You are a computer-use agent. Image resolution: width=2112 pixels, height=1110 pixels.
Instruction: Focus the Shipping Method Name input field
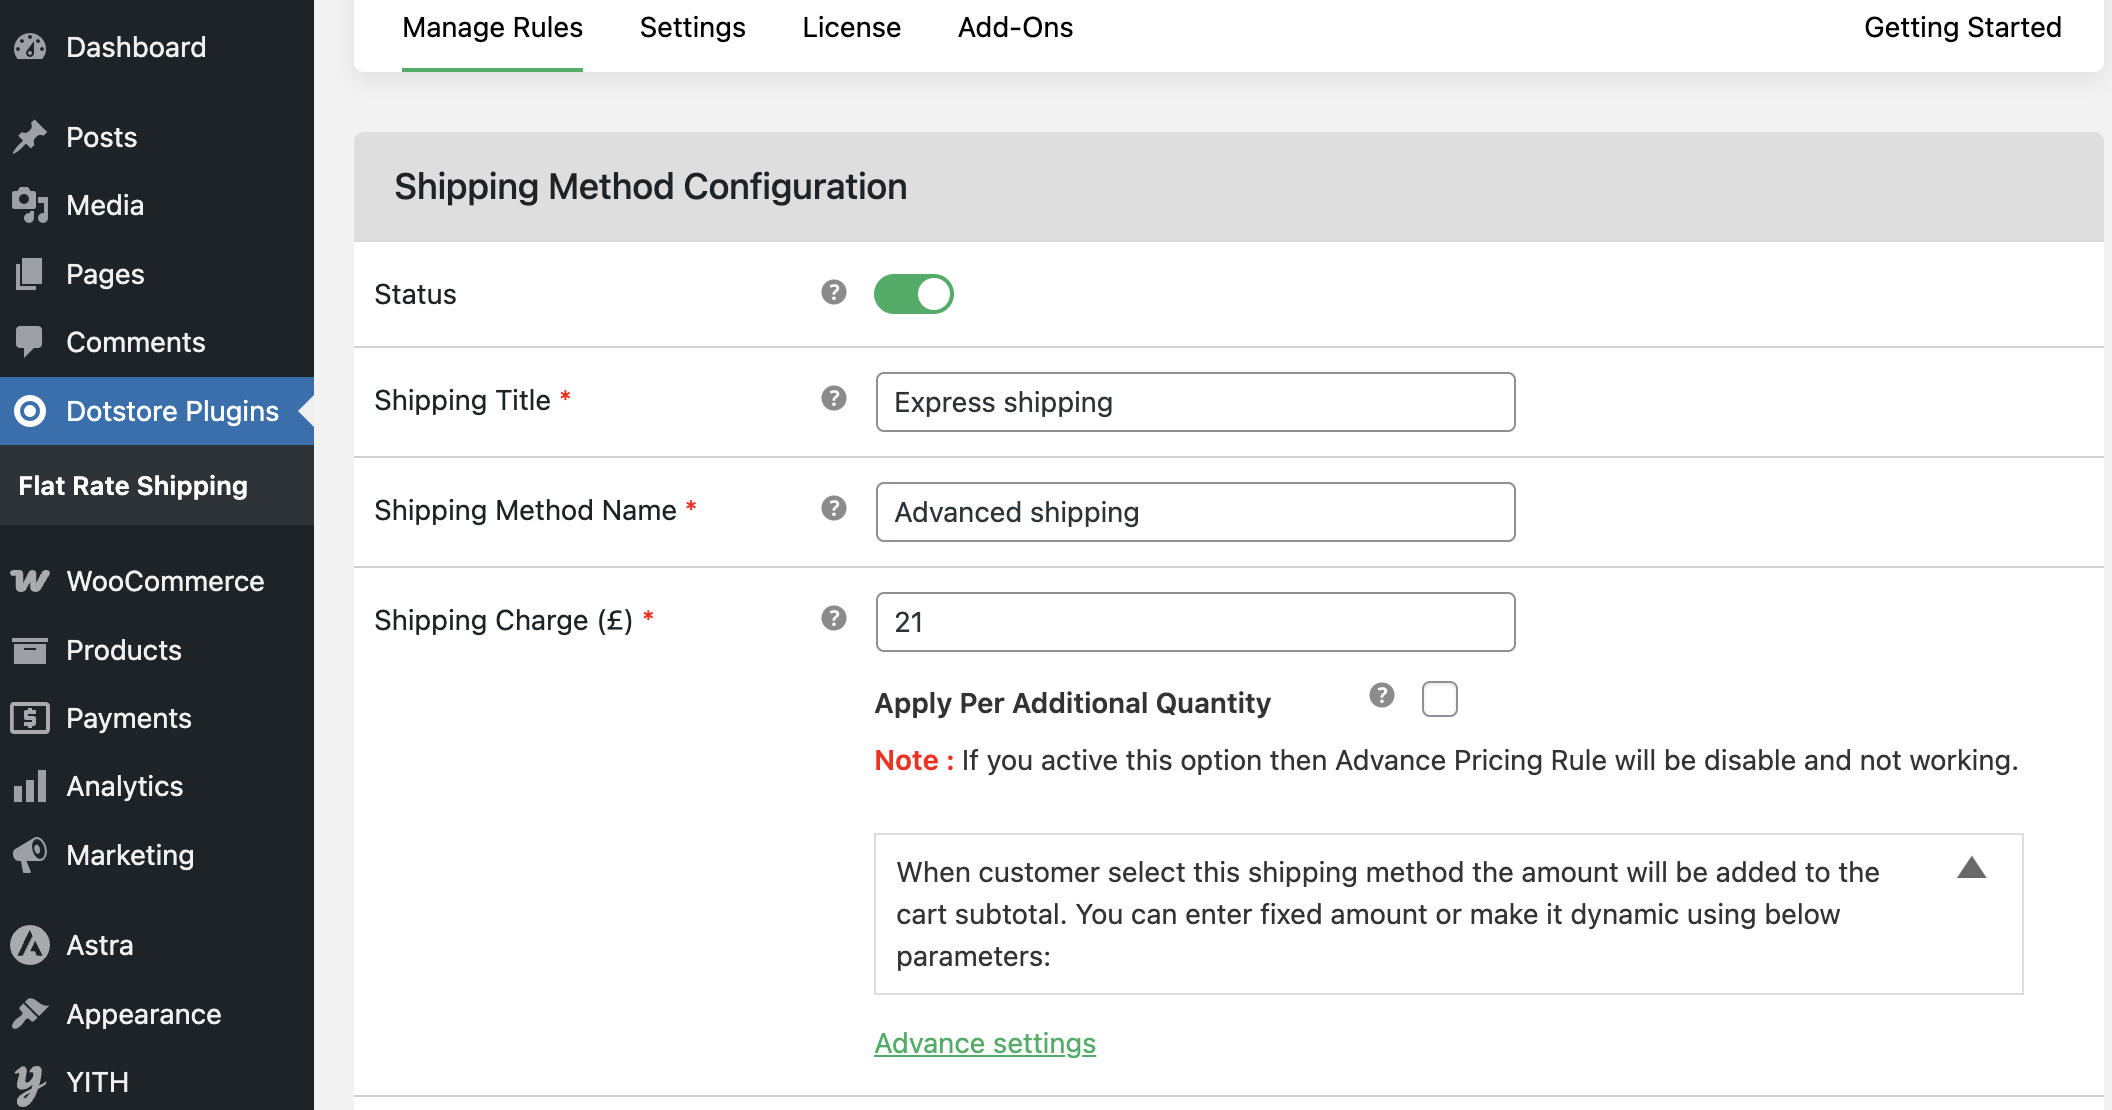pos(1195,512)
